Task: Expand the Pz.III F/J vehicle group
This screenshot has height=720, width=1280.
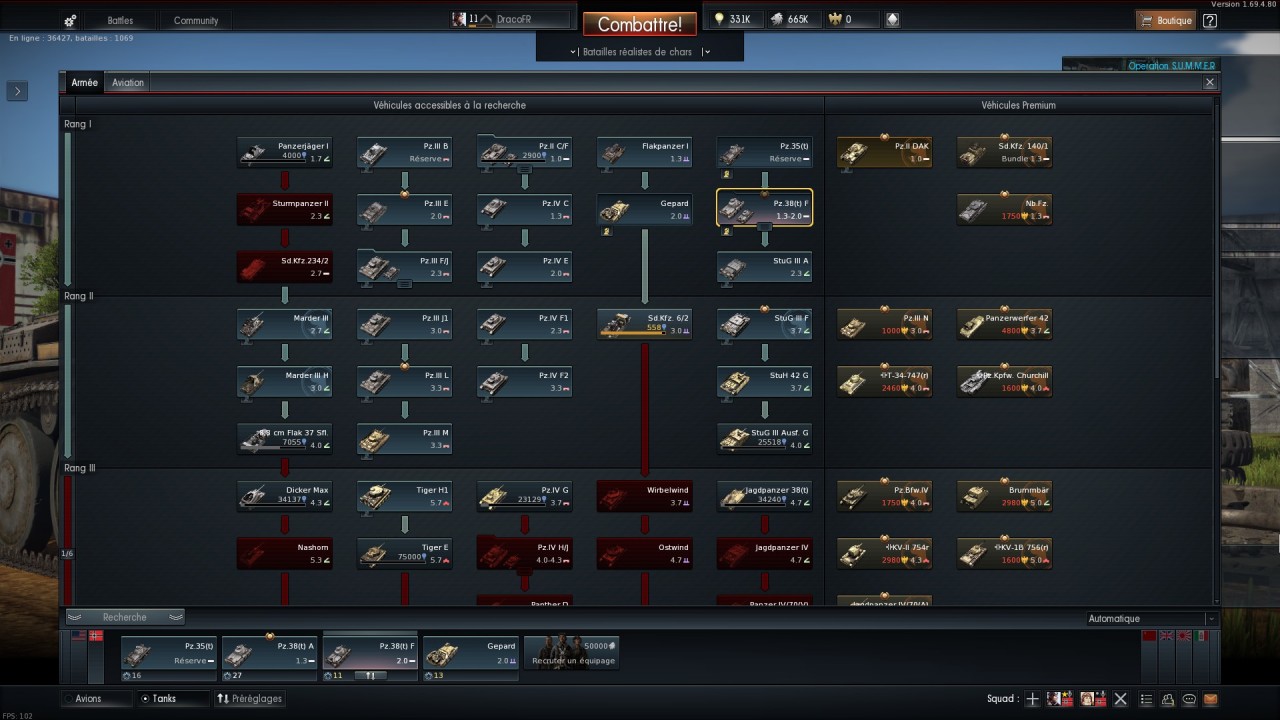Action: [x=405, y=266]
